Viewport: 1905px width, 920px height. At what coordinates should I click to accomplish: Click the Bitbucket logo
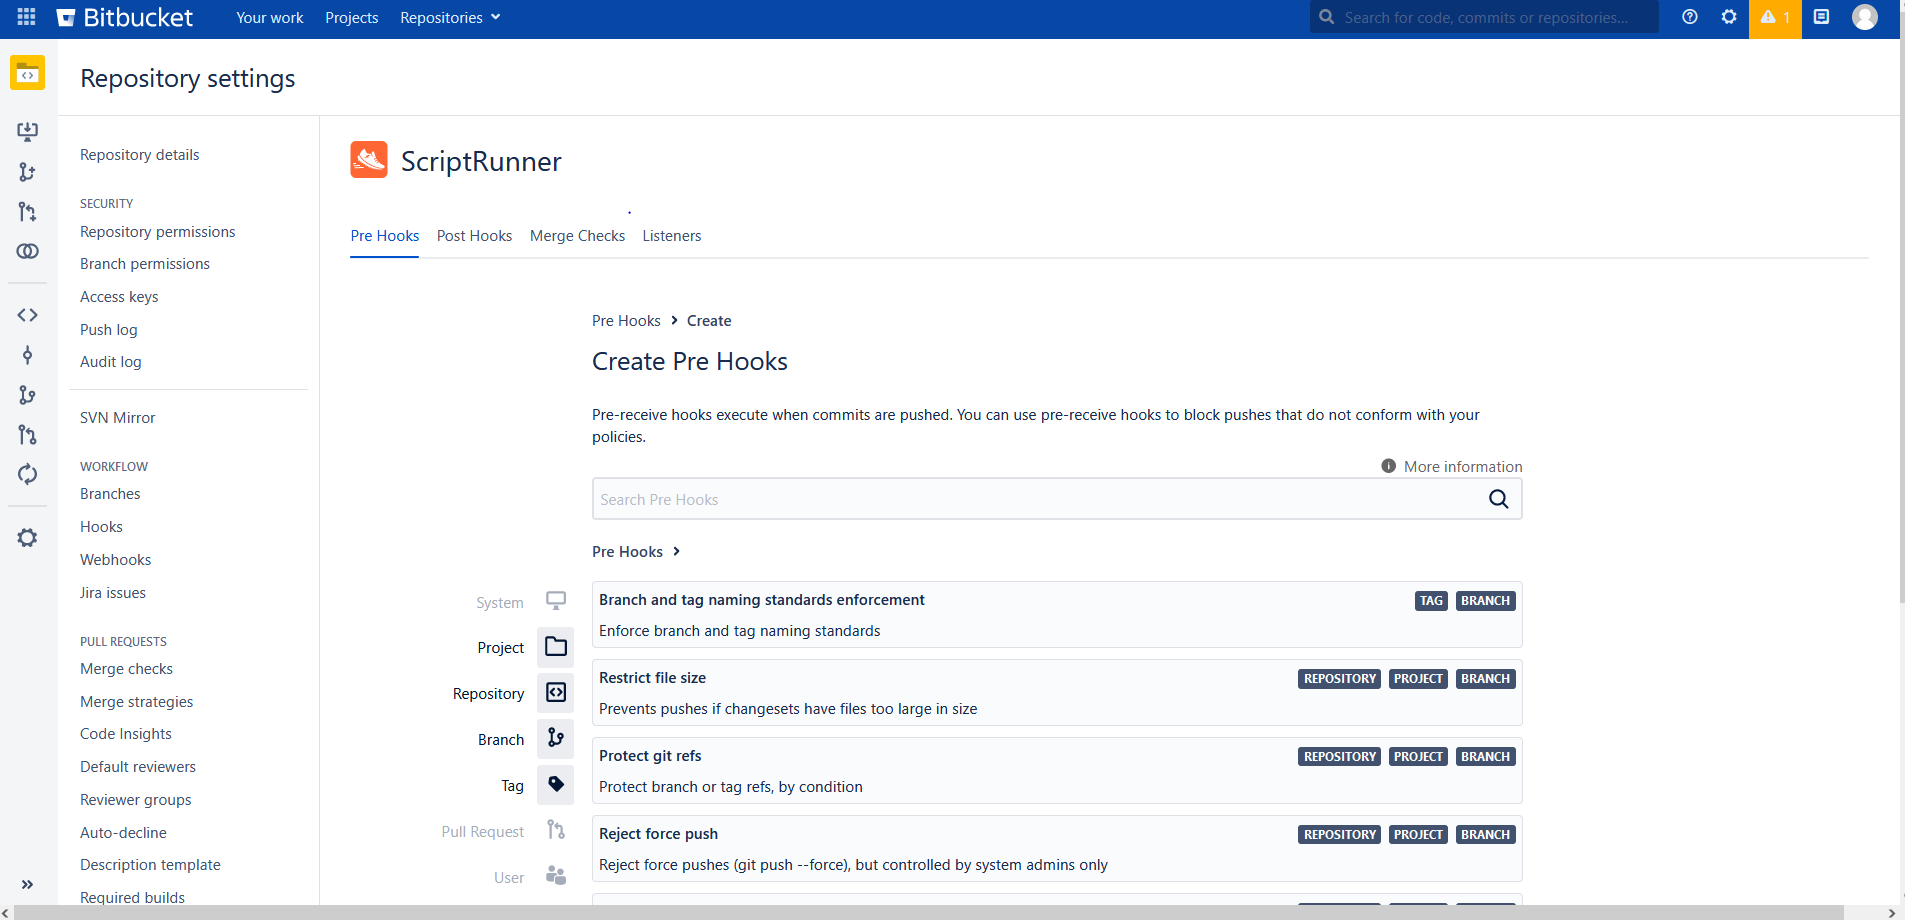[125, 17]
